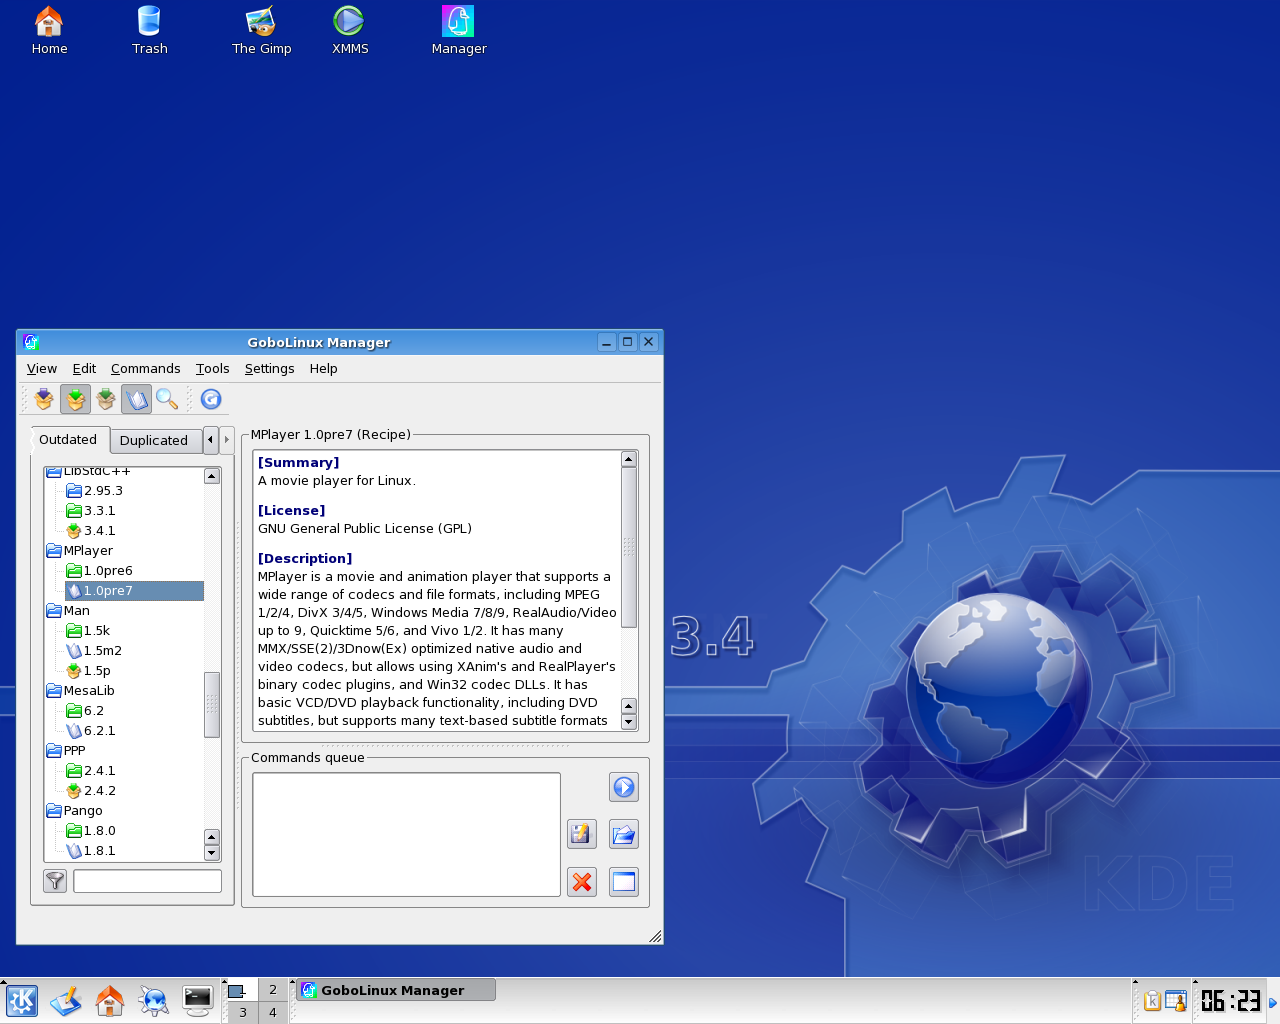Click the blue window icon in Commands queue
The image size is (1280, 1024).
624,882
